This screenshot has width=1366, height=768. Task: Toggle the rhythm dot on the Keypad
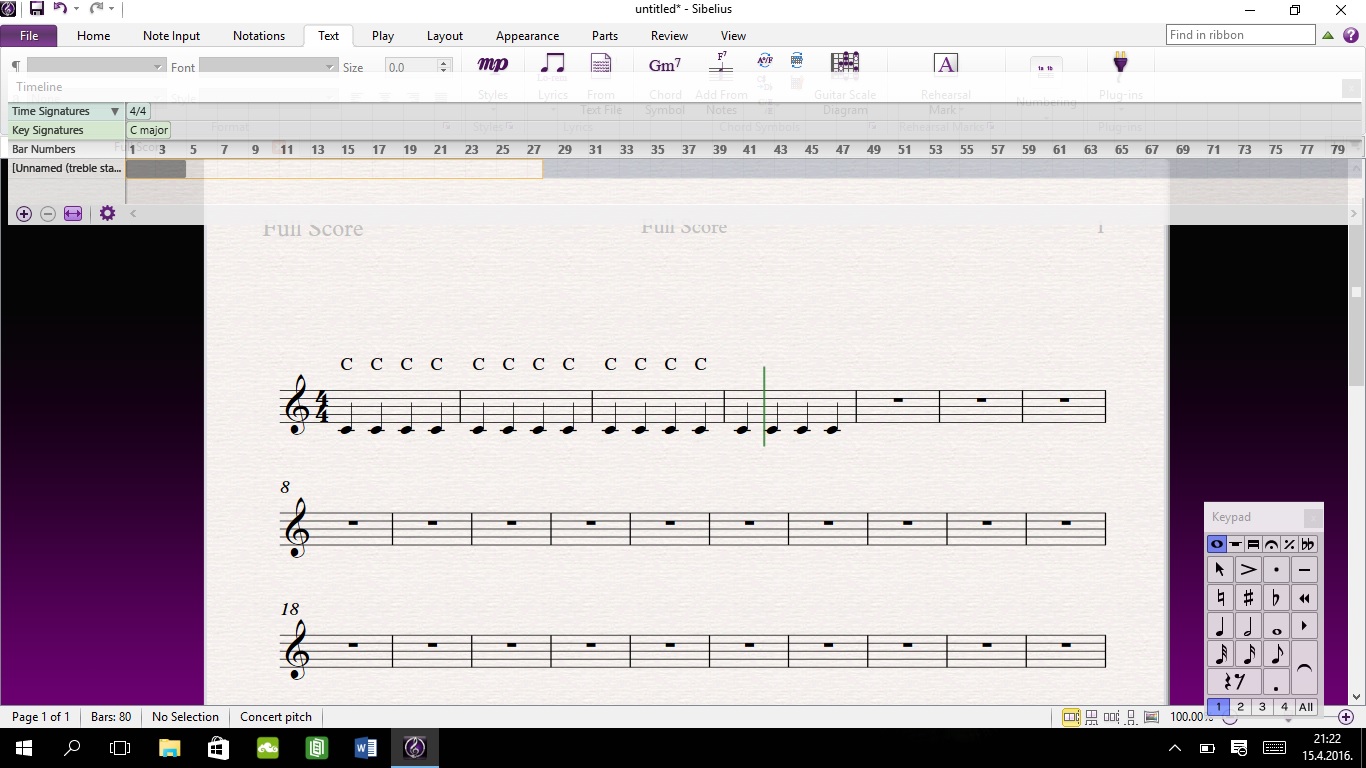click(1276, 682)
